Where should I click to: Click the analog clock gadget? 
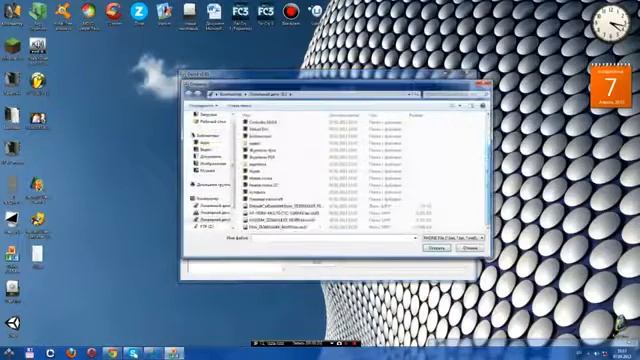pos(610,23)
